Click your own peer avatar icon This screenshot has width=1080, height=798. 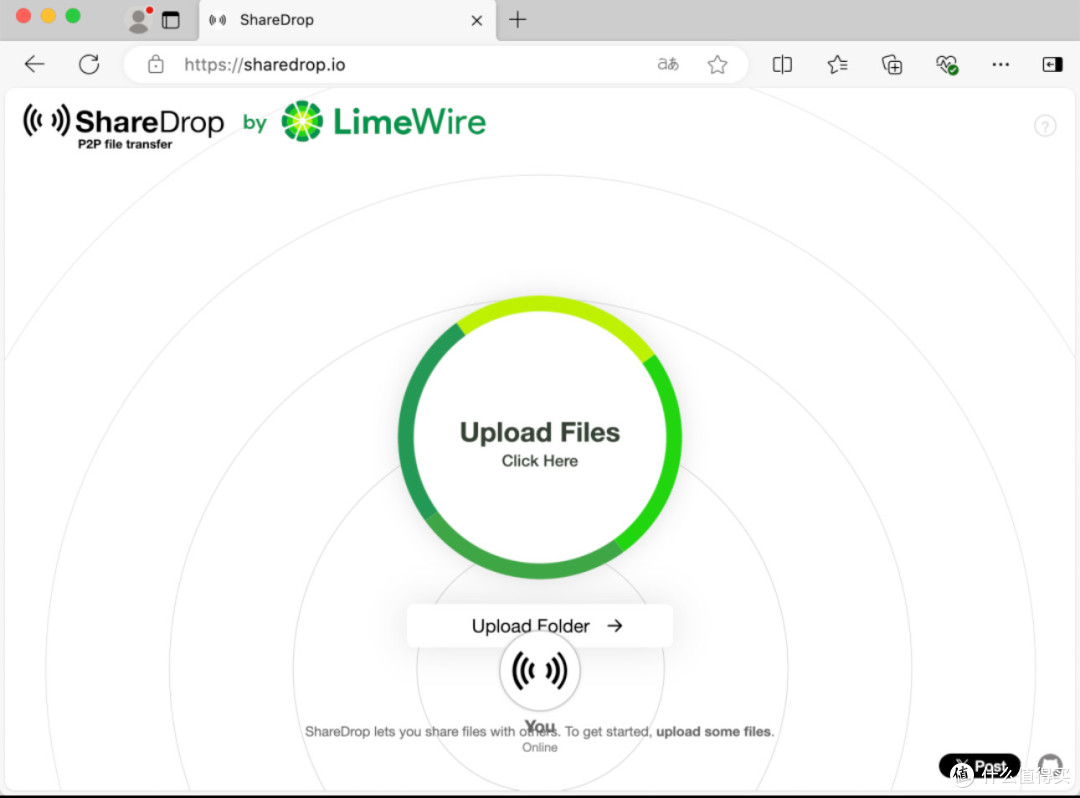coord(540,671)
